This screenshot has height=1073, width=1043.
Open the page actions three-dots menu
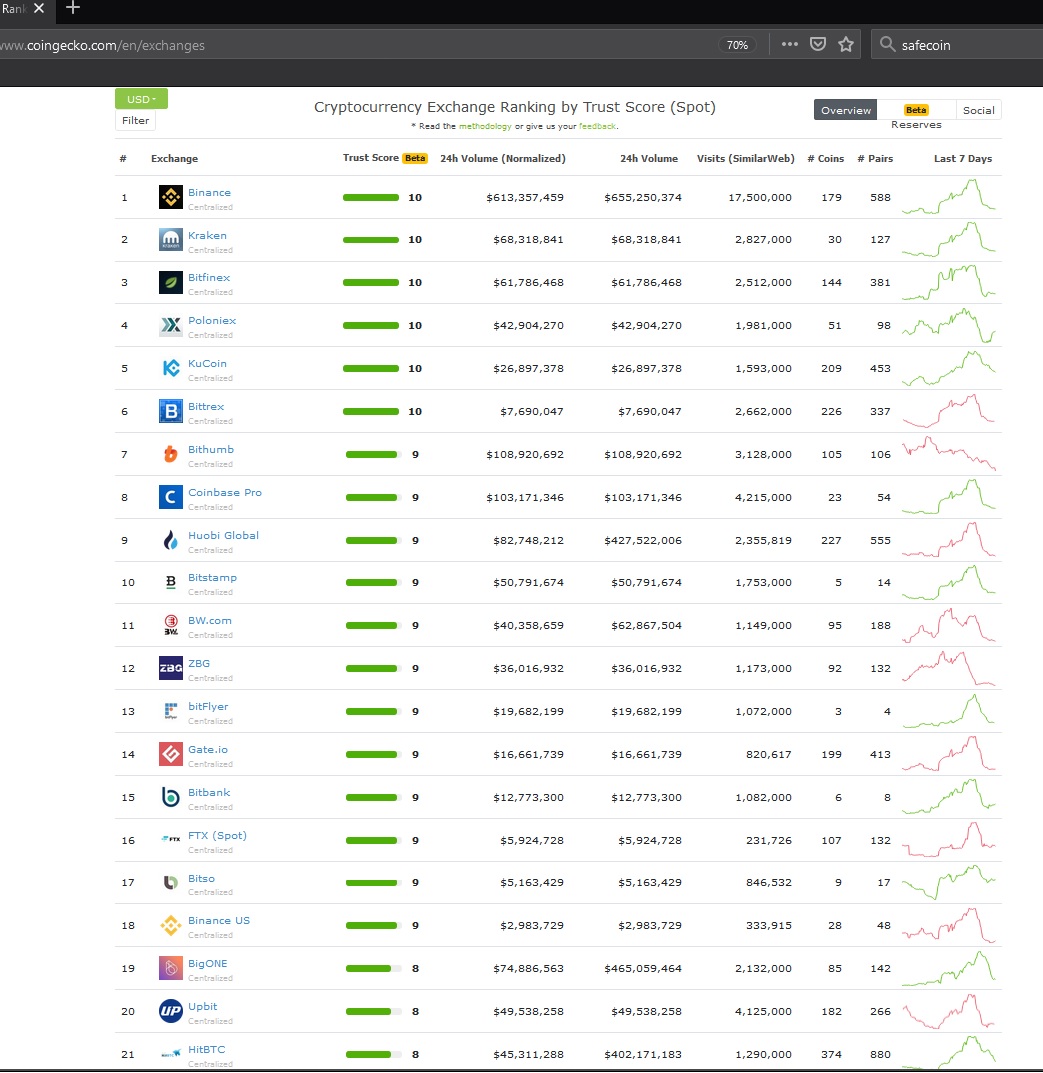(x=790, y=44)
